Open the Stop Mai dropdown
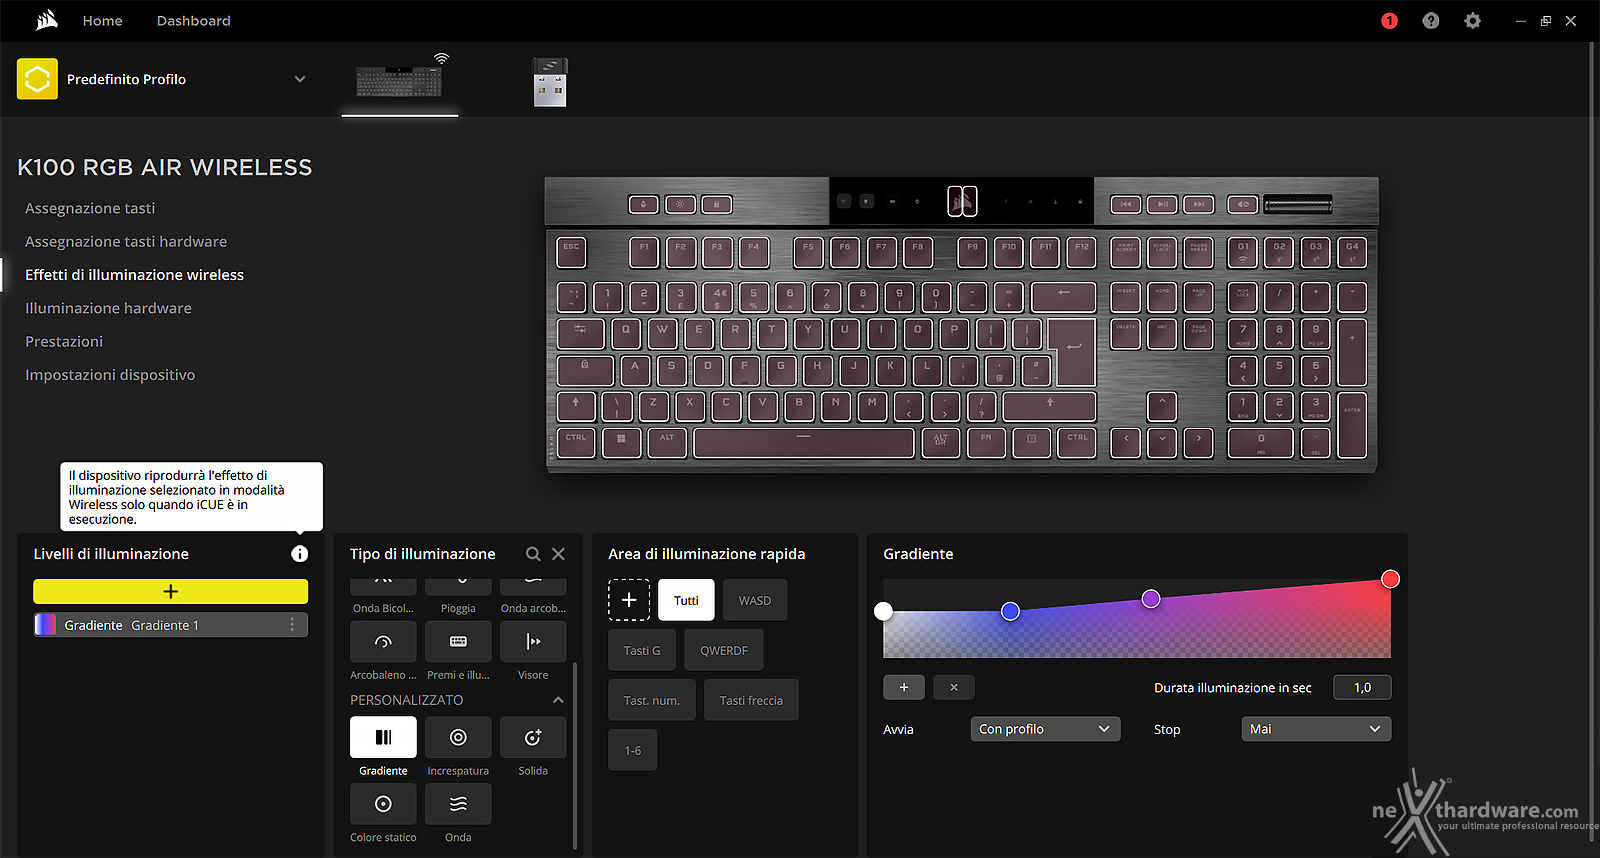The height and width of the screenshot is (858, 1600). (x=1316, y=729)
